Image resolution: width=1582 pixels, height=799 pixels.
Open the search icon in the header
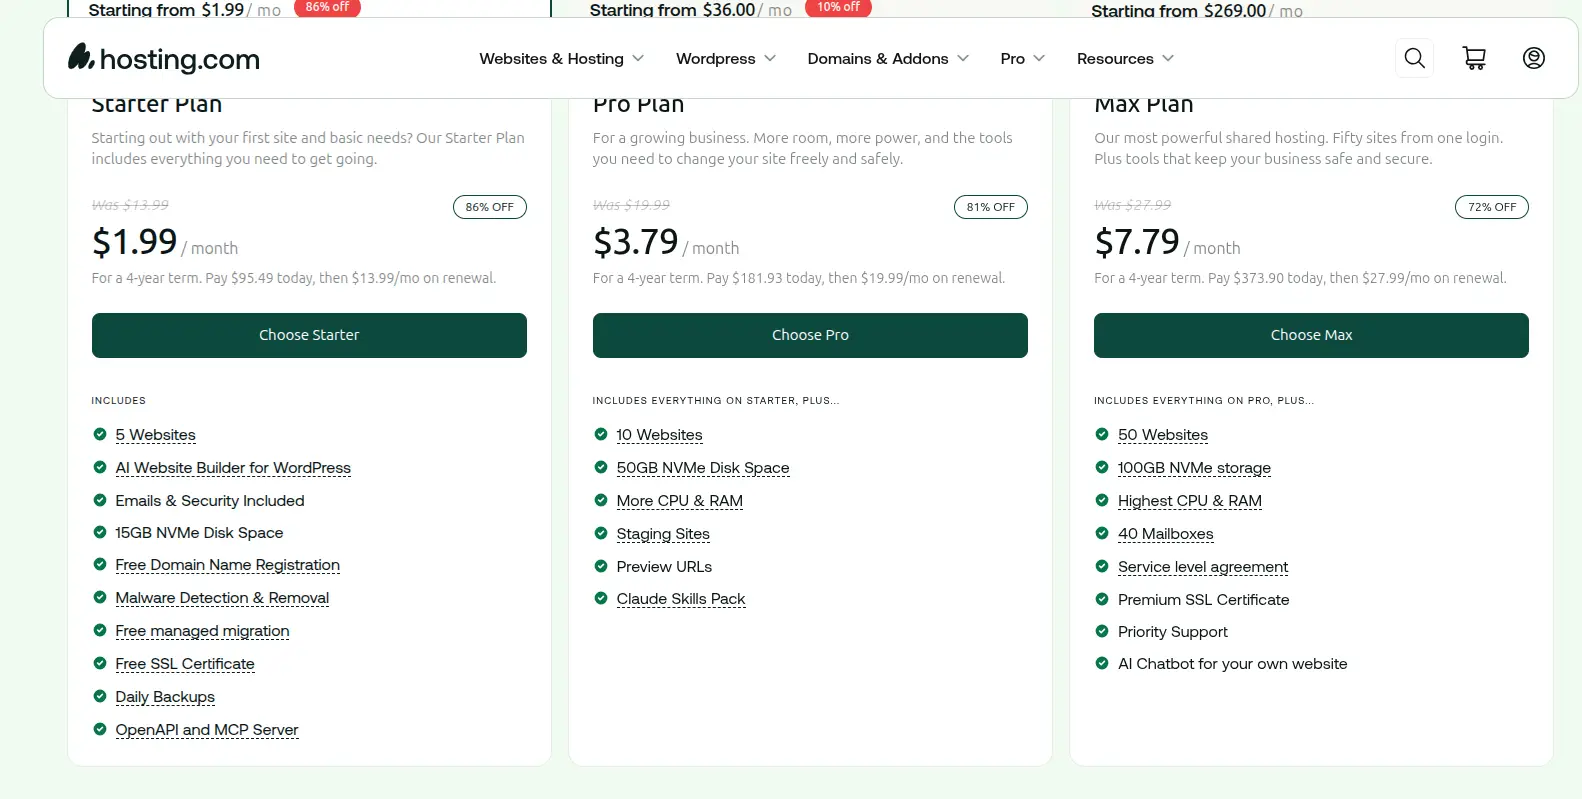click(1414, 58)
